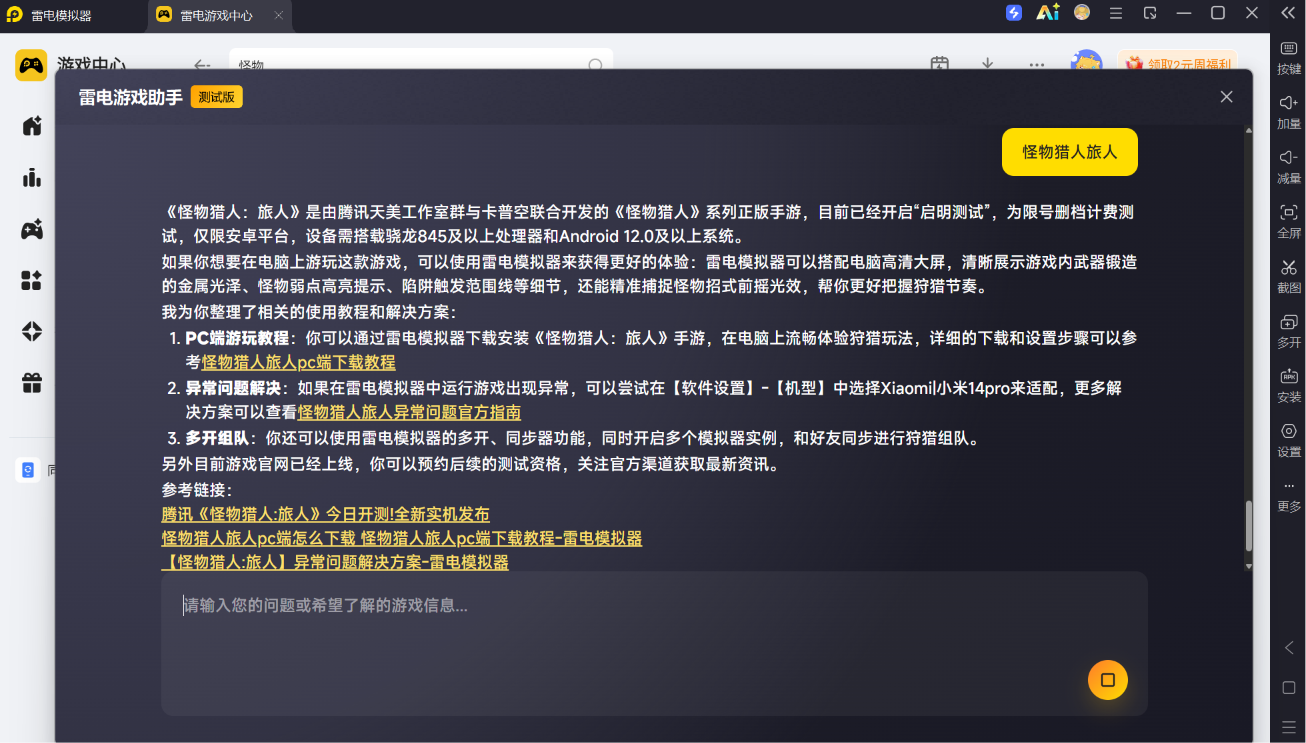Open the apps grid icon in the sidebar
This screenshot has height=743, width=1306.
(32, 280)
